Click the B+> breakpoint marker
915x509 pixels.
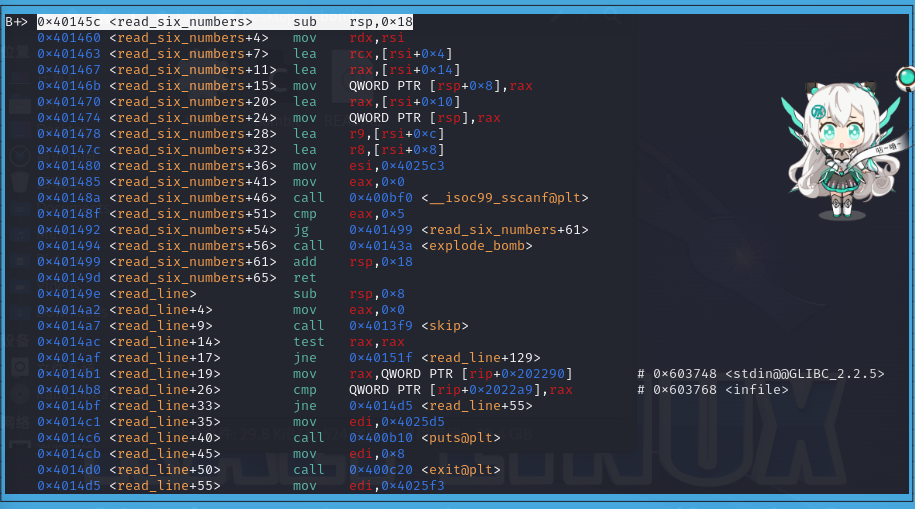(16, 21)
